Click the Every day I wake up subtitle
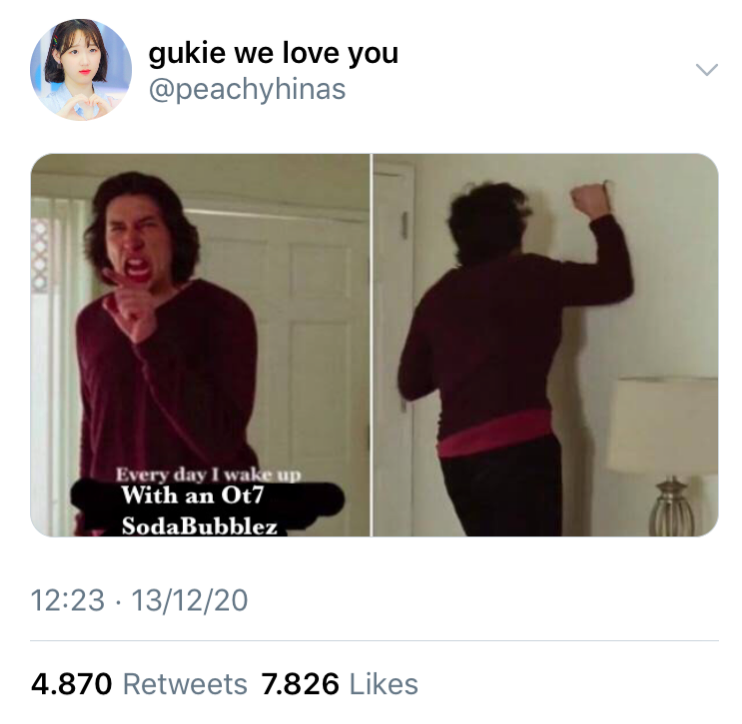742x724 pixels. pos(208,474)
